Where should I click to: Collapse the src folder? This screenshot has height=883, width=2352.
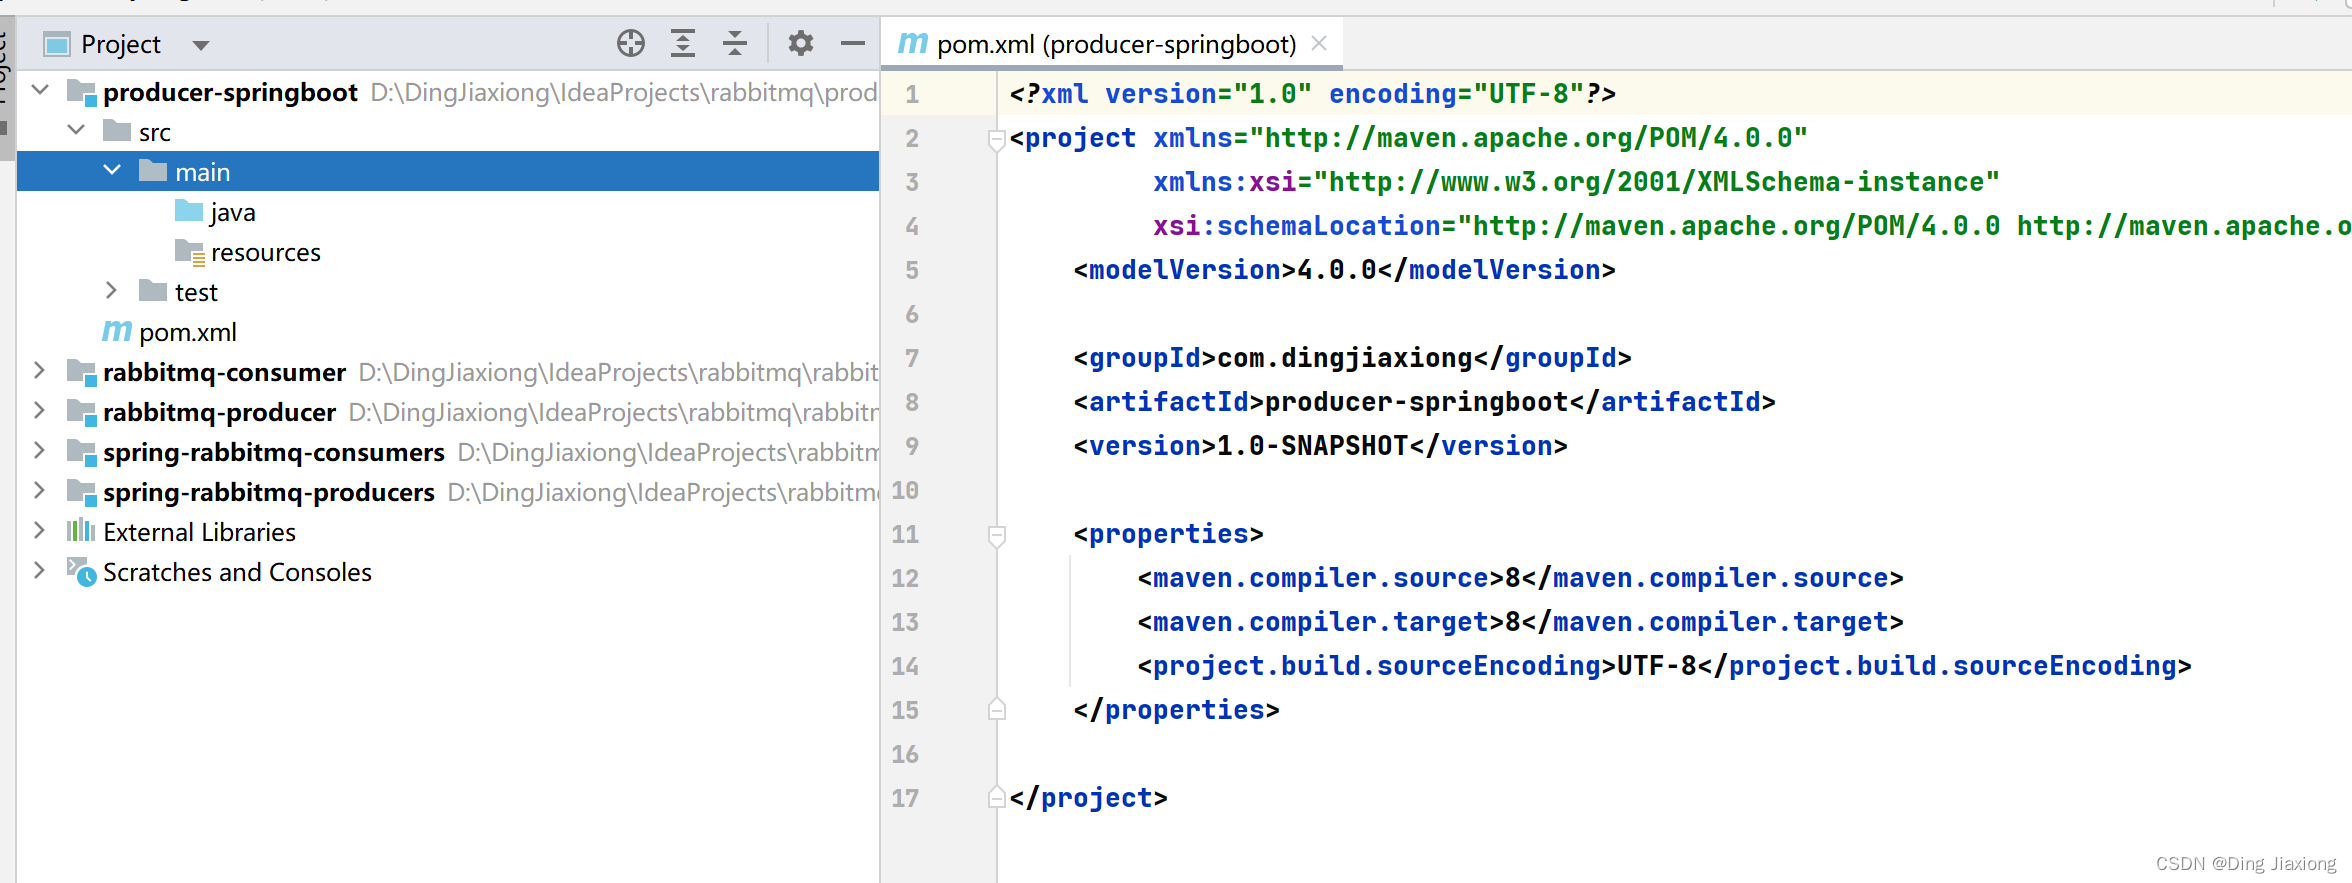tap(76, 130)
